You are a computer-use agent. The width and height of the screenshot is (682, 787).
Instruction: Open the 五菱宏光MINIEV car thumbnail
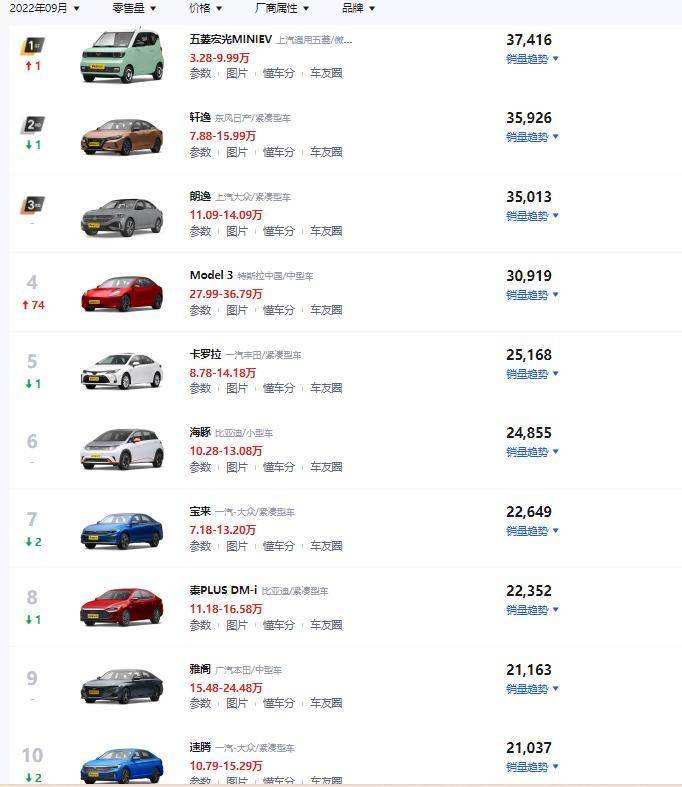[x=122, y=56]
